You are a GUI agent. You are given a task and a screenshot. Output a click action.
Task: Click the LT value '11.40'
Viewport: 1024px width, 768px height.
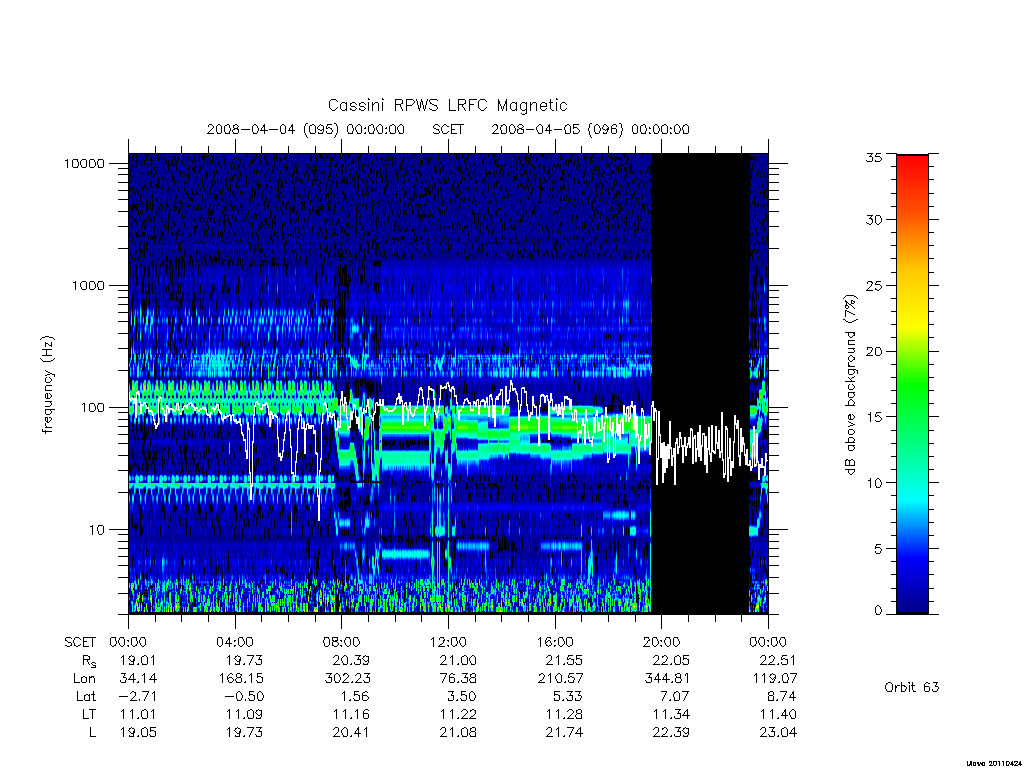778,714
